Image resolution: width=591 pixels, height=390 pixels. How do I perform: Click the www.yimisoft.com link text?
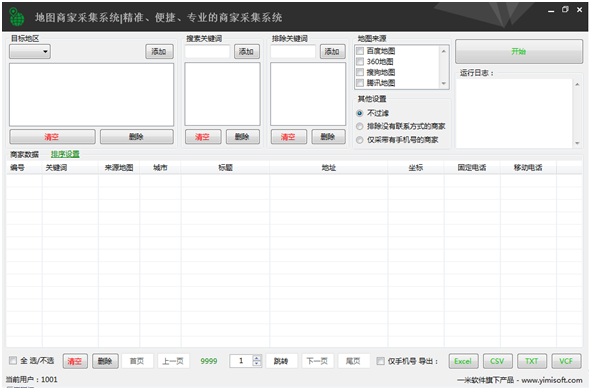pos(552,380)
